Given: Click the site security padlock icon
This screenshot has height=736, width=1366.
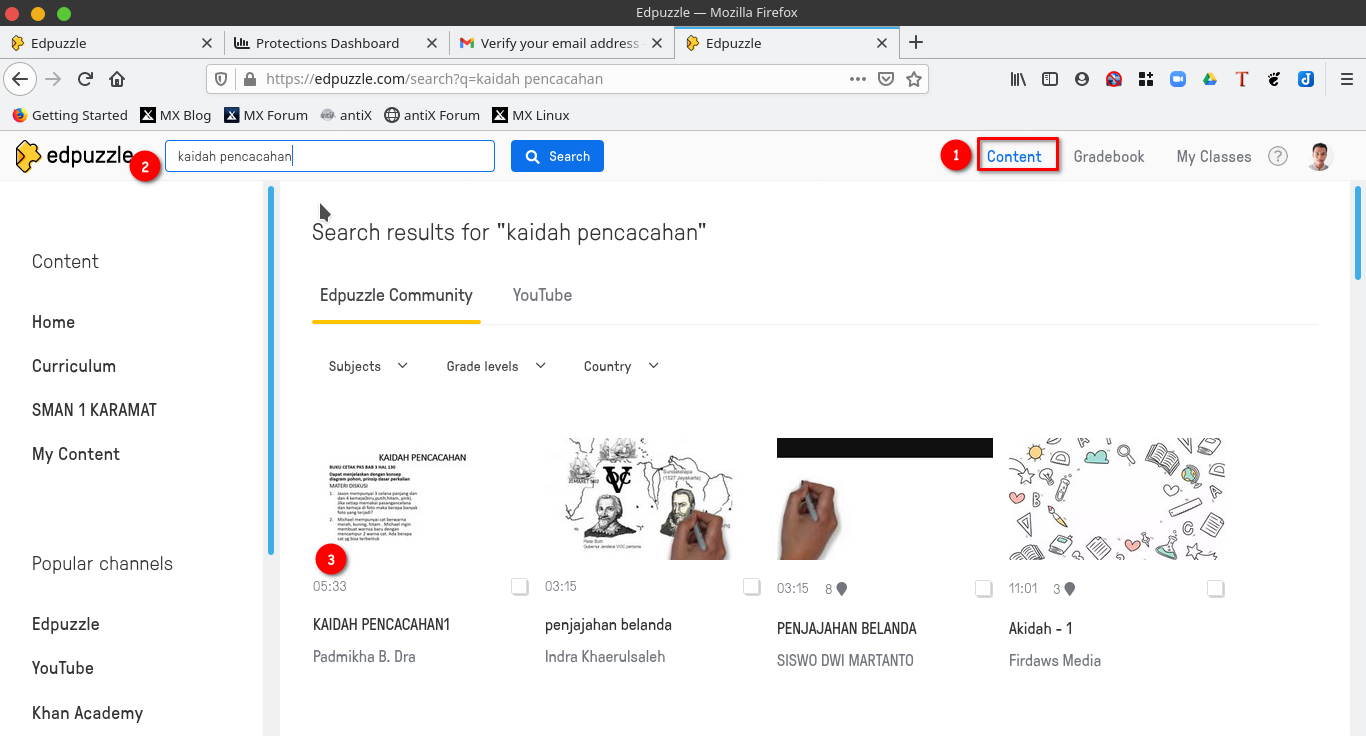Looking at the screenshot, I should (x=248, y=79).
